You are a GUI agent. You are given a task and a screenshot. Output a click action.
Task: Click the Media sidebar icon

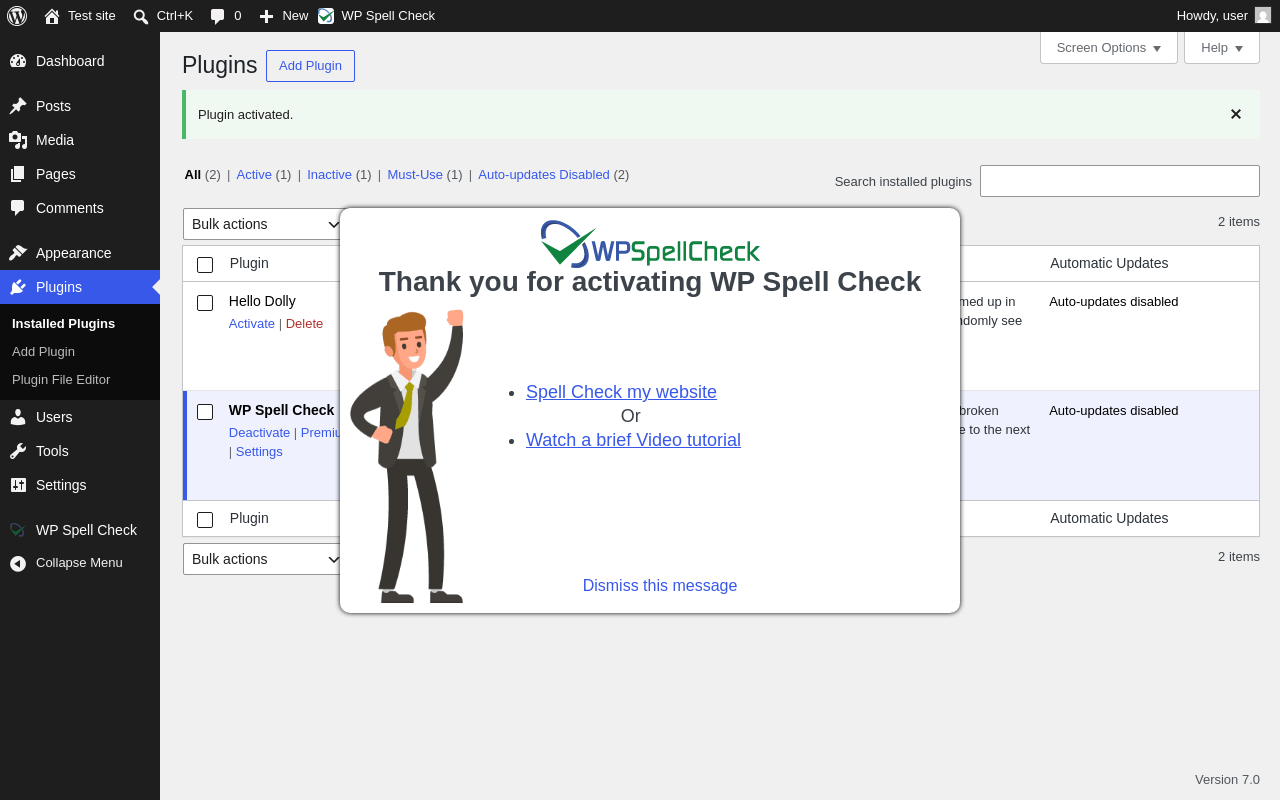click(18, 140)
